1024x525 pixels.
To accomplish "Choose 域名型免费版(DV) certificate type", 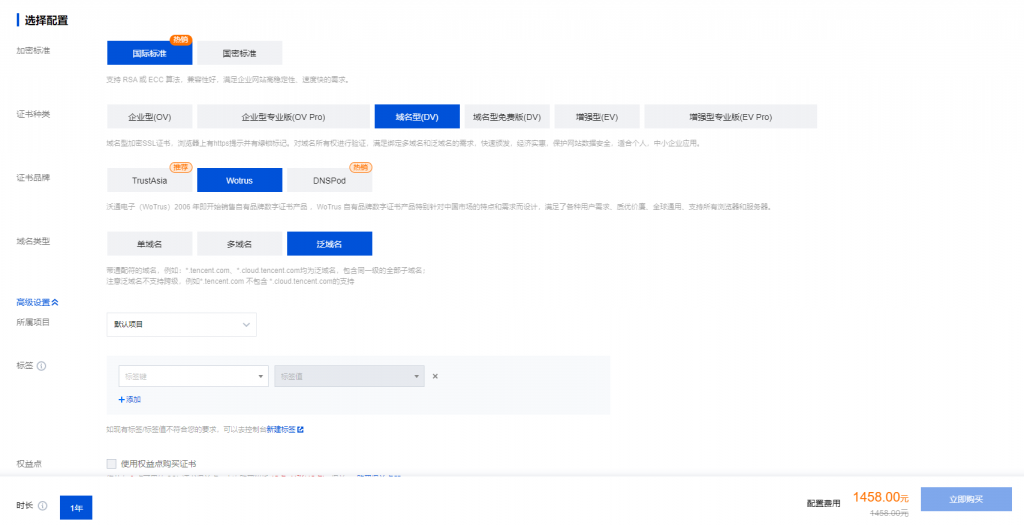I will [x=507, y=117].
